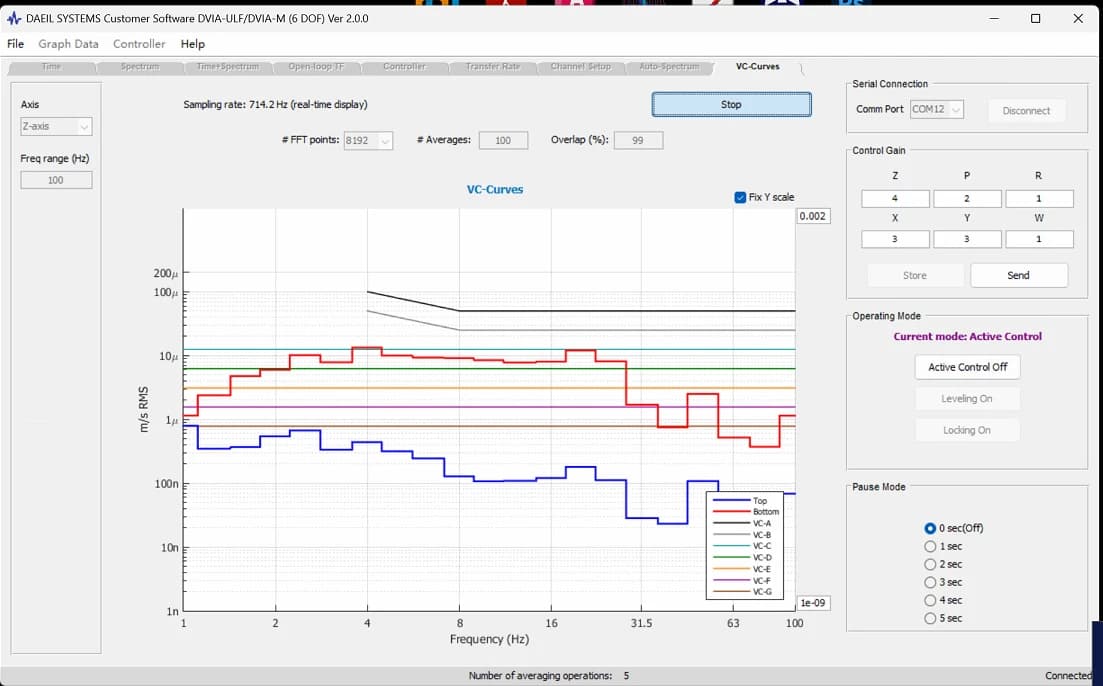Select the 0 sec(Off) pause option
Viewport: 1103px width, 686px height.
[931, 528]
